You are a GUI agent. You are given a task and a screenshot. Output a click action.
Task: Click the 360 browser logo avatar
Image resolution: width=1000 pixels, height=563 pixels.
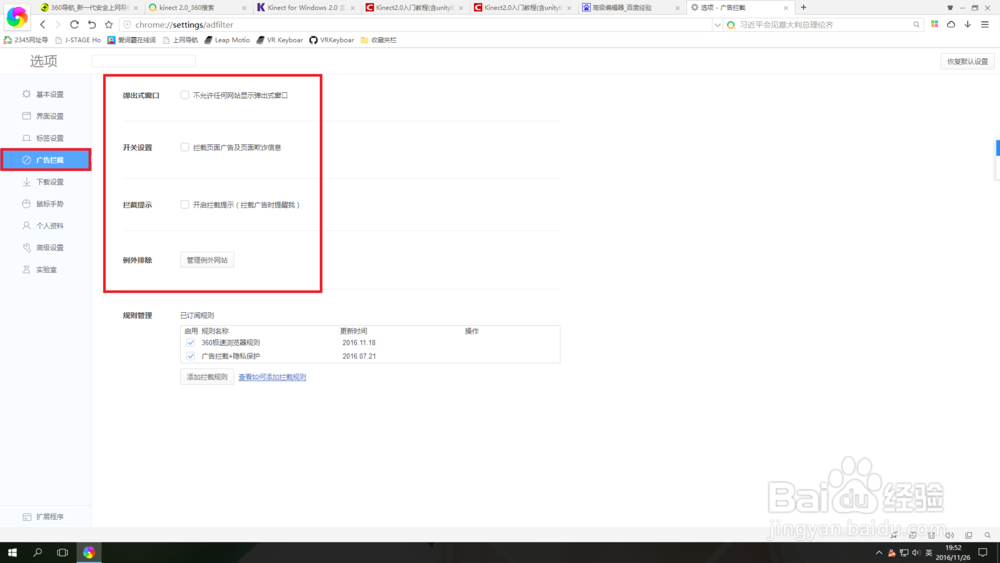[x=17, y=17]
